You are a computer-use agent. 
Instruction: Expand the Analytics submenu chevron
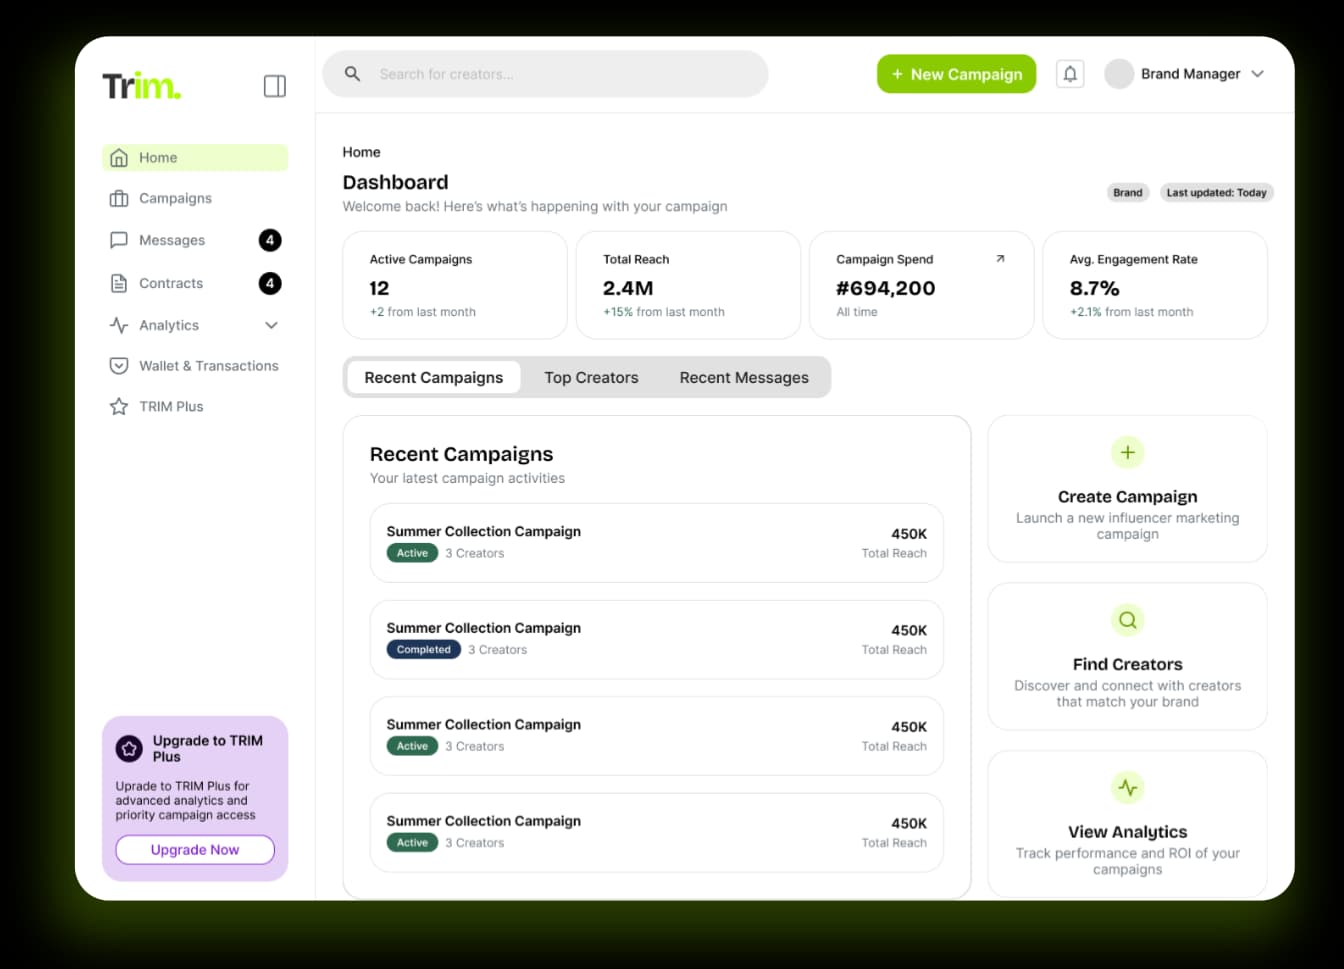click(x=271, y=325)
